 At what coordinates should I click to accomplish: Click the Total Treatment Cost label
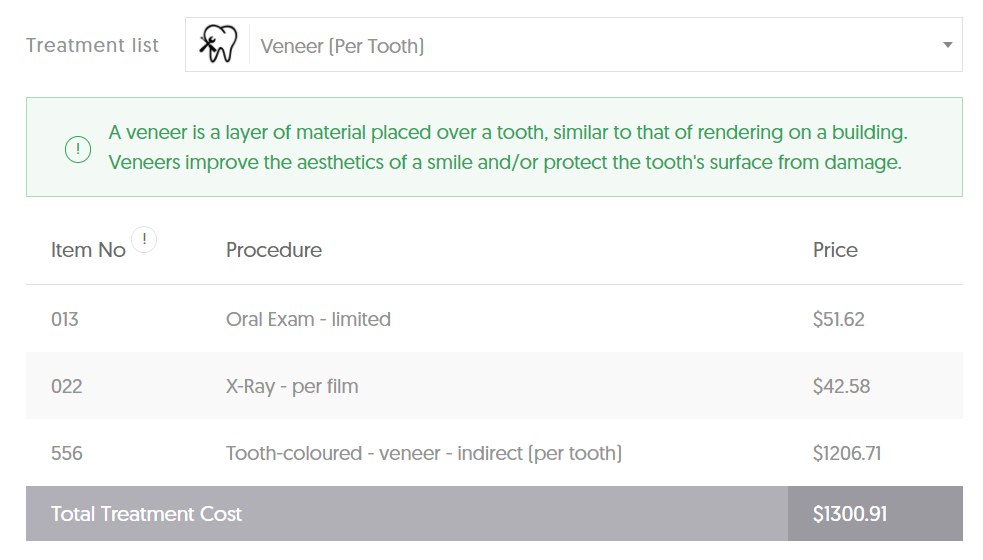(146, 514)
